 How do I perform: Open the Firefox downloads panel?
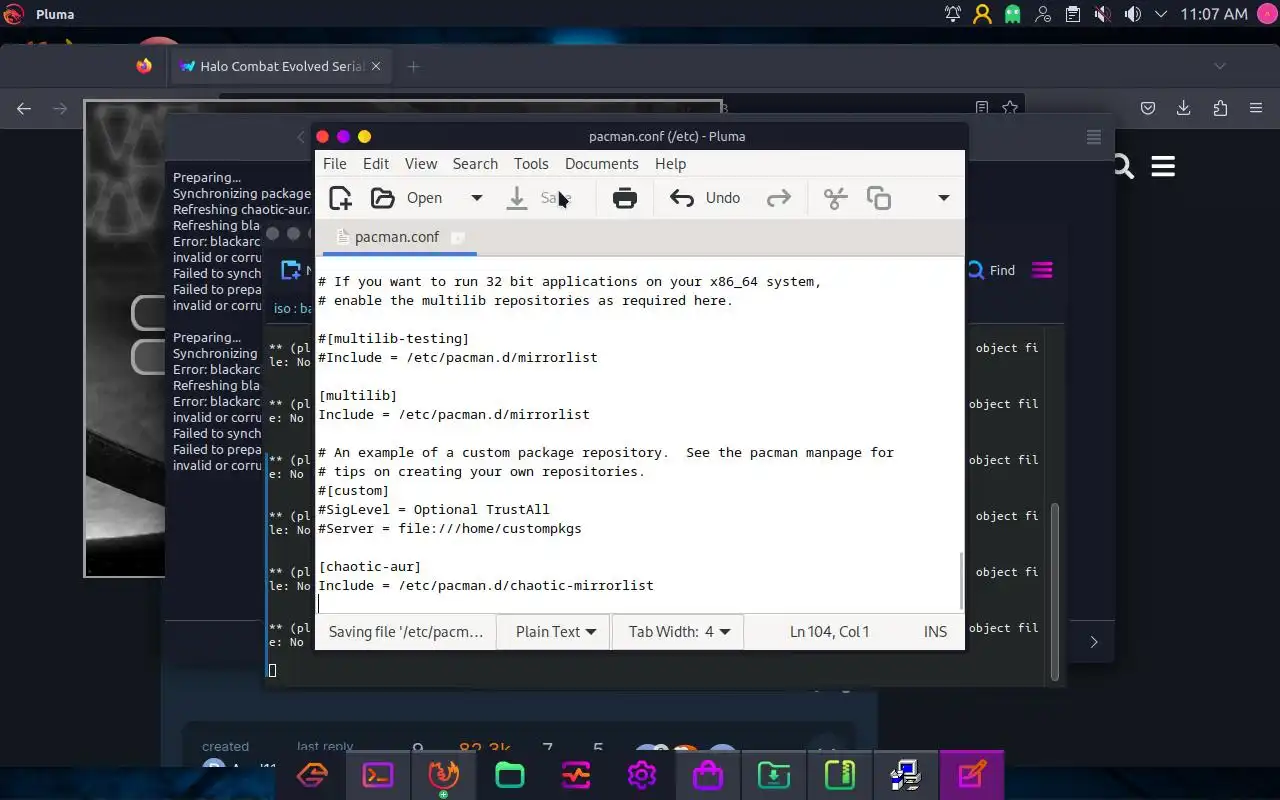pos(1184,108)
